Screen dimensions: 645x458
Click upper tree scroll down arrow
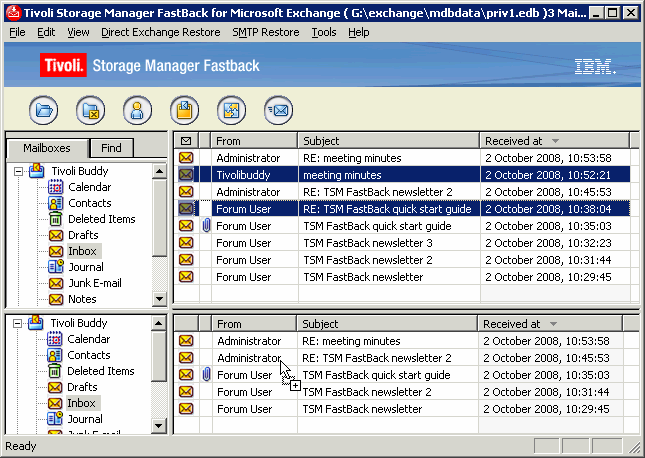pyautogui.click(x=159, y=298)
